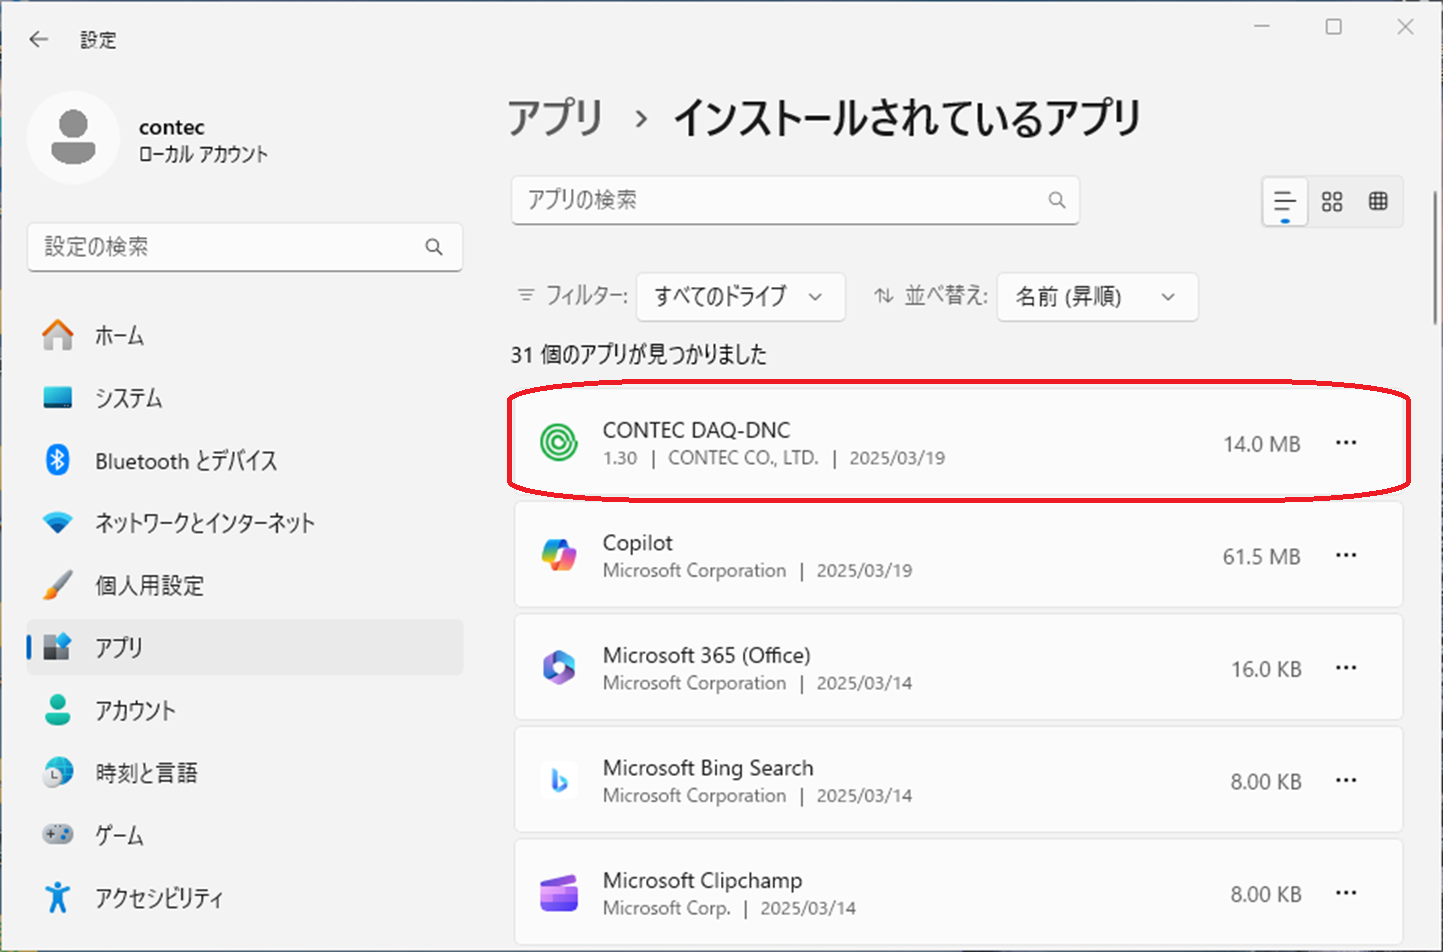This screenshot has width=1443, height=952.
Task: Switch to table view layout
Action: coord(1378,201)
